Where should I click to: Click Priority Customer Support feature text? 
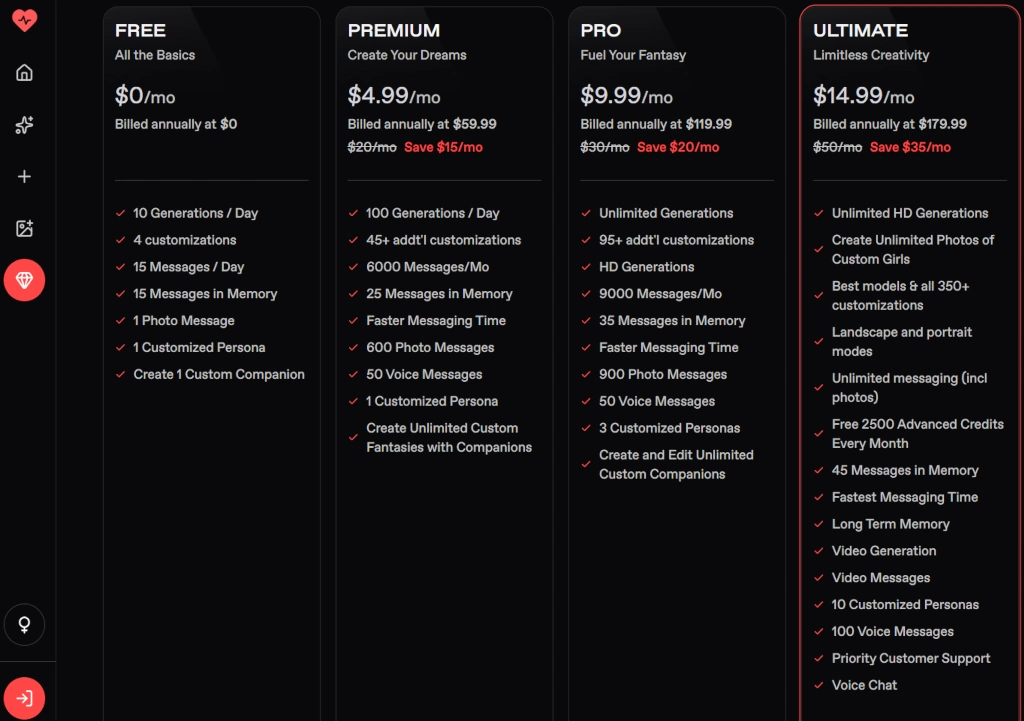pyautogui.click(x=910, y=659)
